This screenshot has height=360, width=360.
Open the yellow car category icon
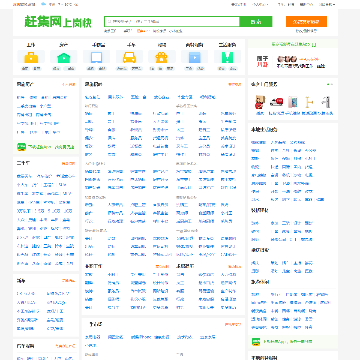(x=129, y=57)
